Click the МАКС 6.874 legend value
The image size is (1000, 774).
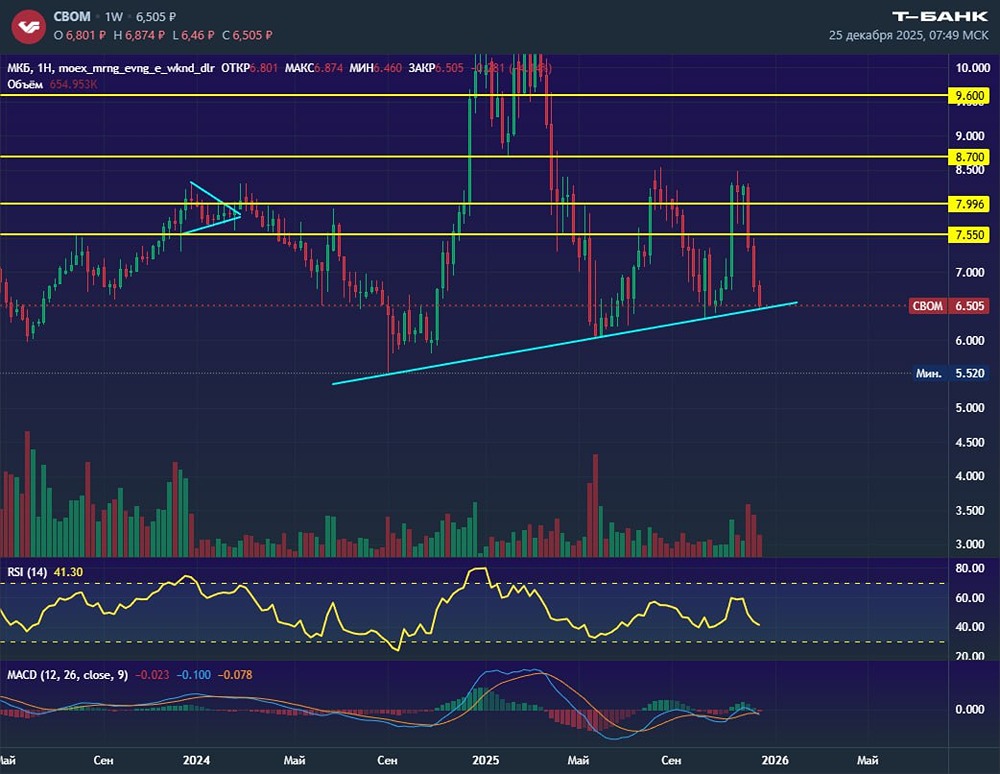click(x=314, y=68)
